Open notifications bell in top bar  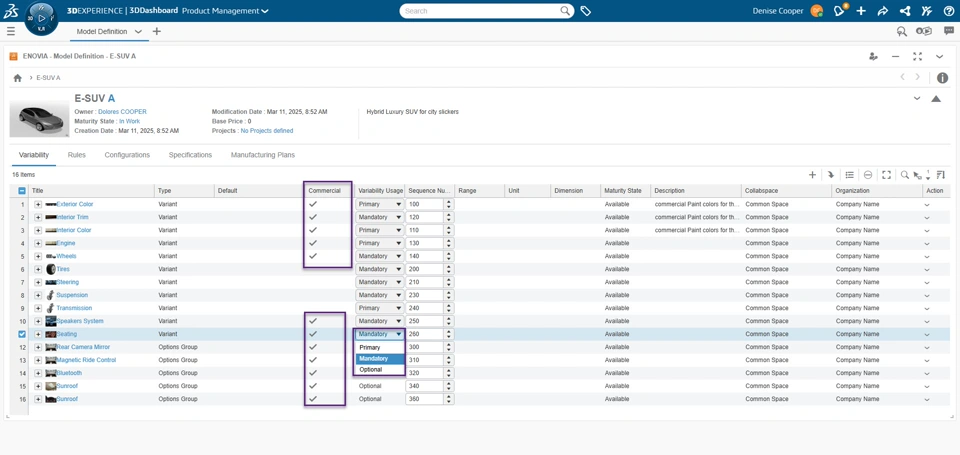(839, 11)
